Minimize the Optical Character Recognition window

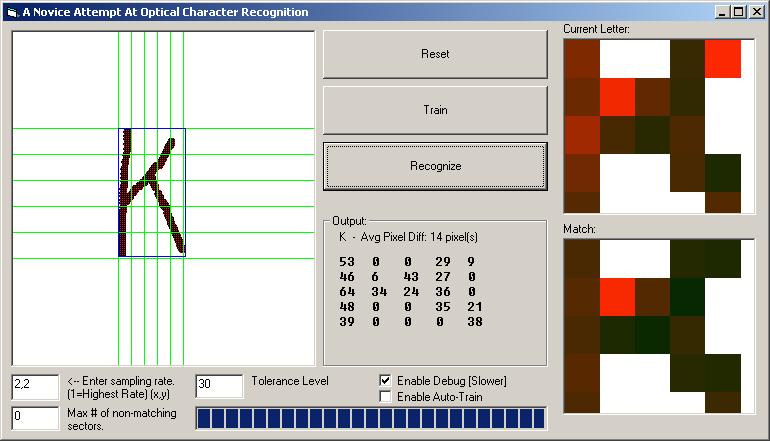[x=723, y=12]
